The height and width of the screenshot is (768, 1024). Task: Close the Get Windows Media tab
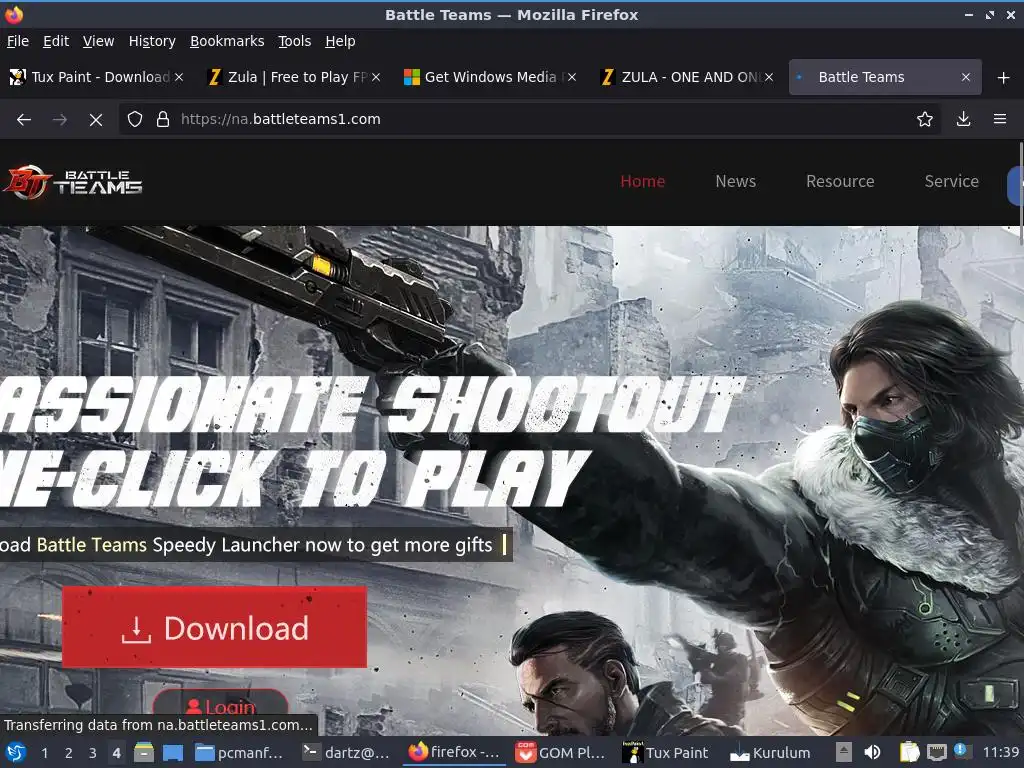[x=572, y=77]
